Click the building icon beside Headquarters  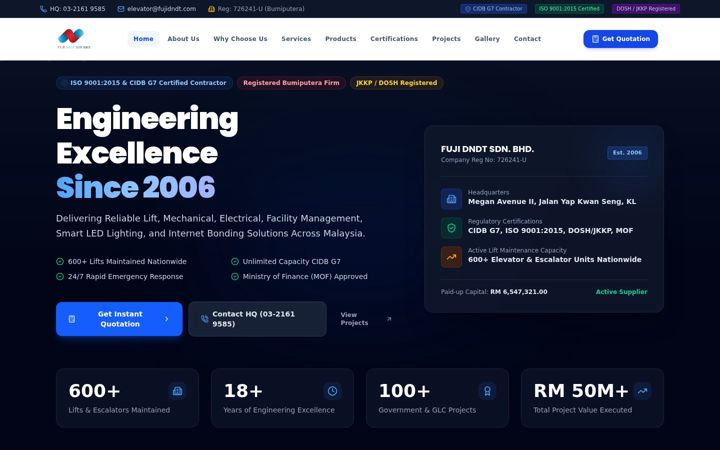(451, 199)
